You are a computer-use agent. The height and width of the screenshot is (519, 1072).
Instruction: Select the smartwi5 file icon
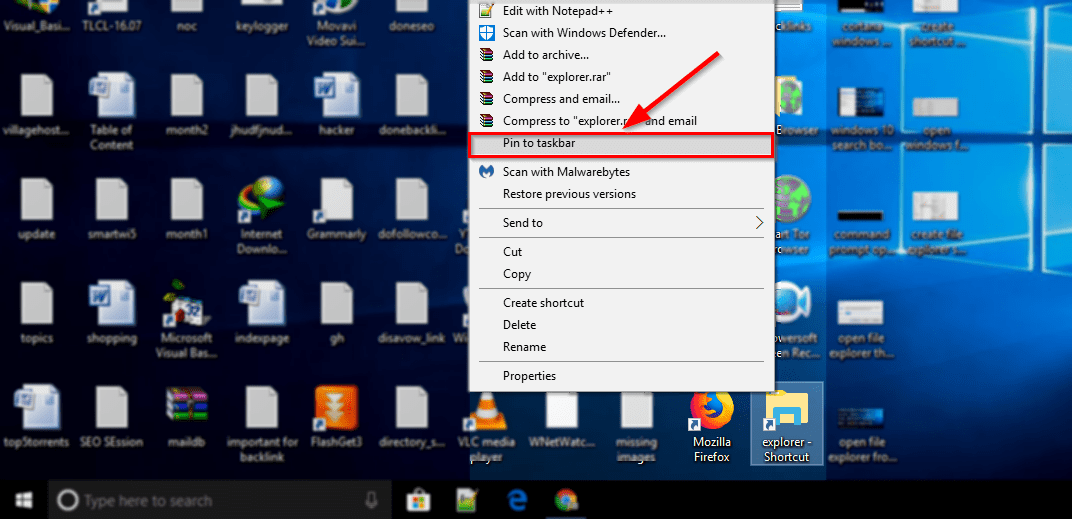(111, 211)
